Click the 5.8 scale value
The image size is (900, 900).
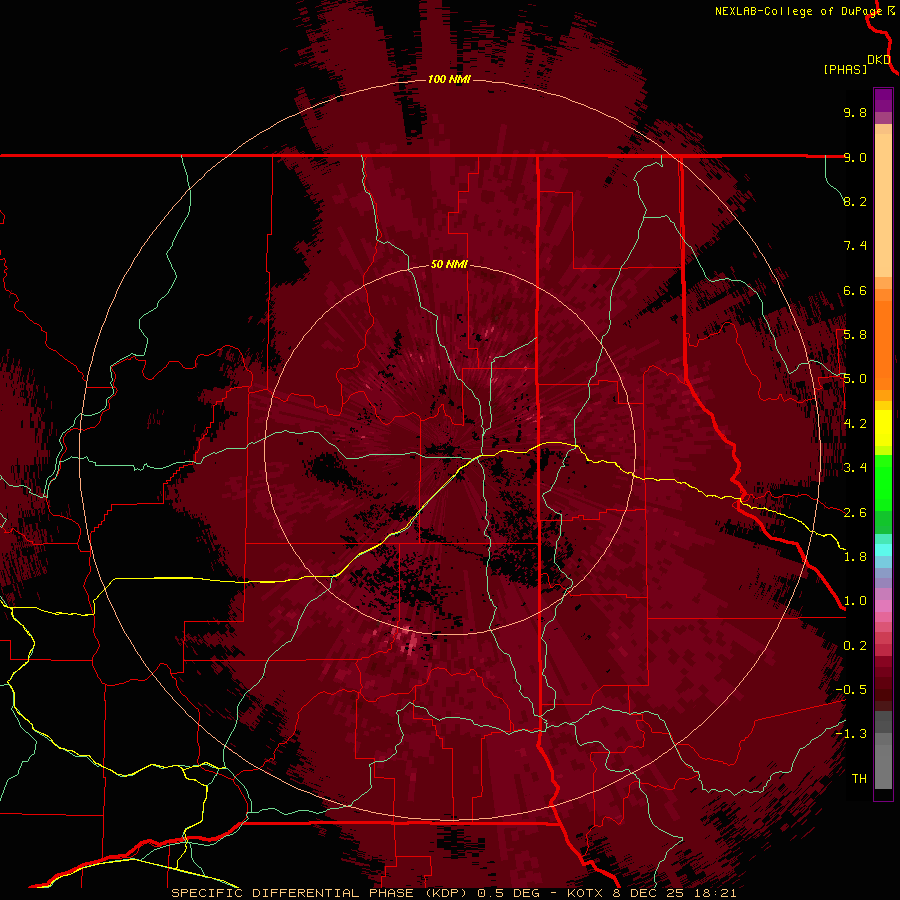(x=855, y=335)
